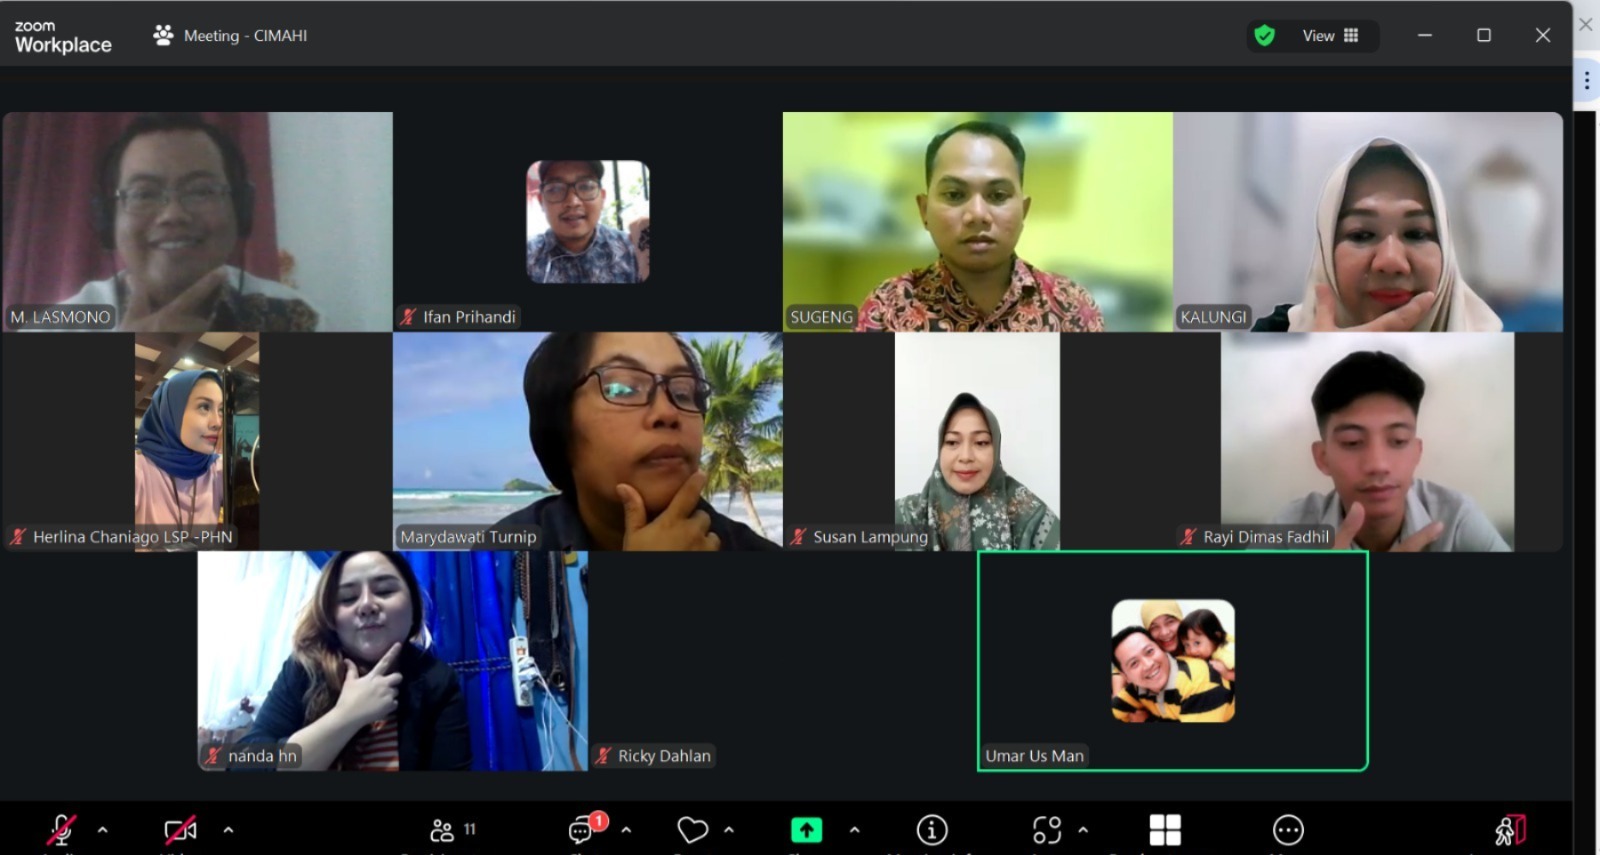Open audio options caret beside microphone
This screenshot has height=855, width=1600.
point(102,830)
